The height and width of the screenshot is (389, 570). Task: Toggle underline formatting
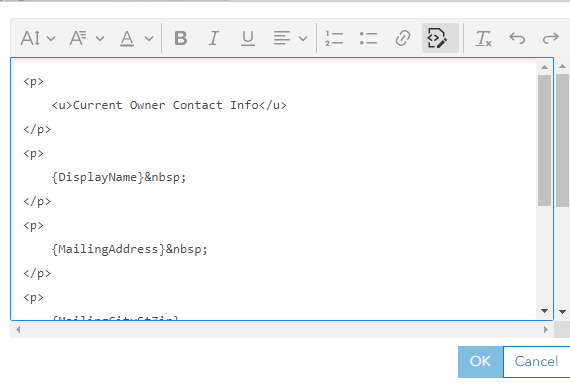248,38
